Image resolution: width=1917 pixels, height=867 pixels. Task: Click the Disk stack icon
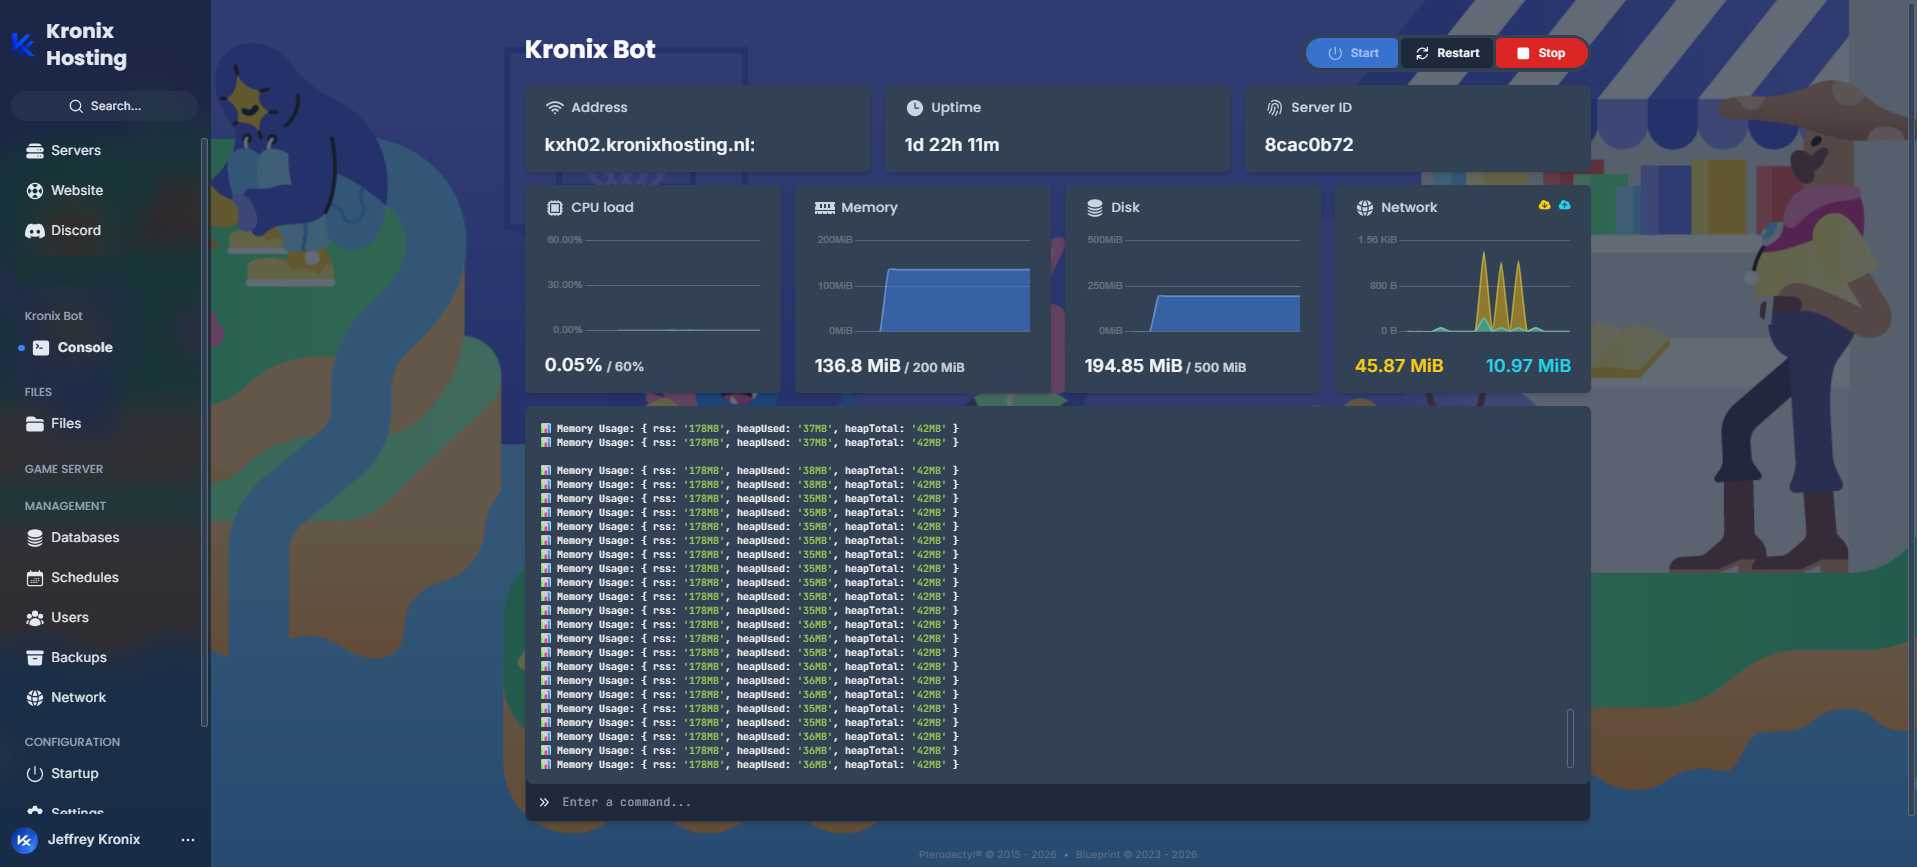[x=1095, y=207]
